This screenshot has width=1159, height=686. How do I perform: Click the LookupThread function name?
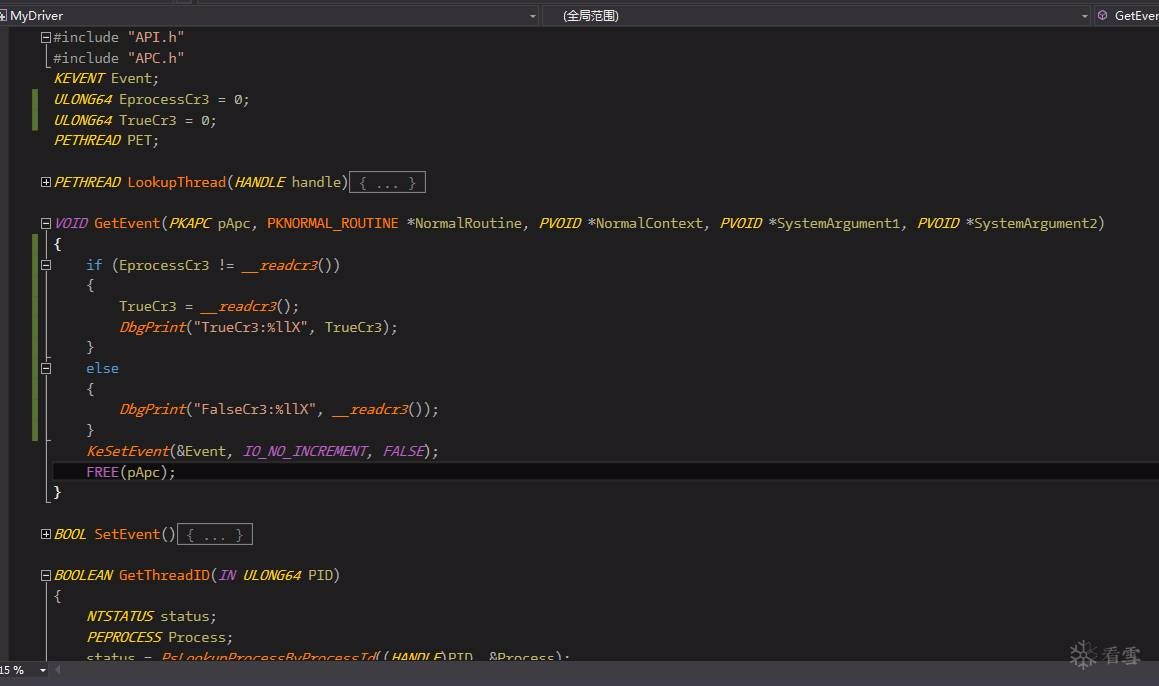coord(177,182)
